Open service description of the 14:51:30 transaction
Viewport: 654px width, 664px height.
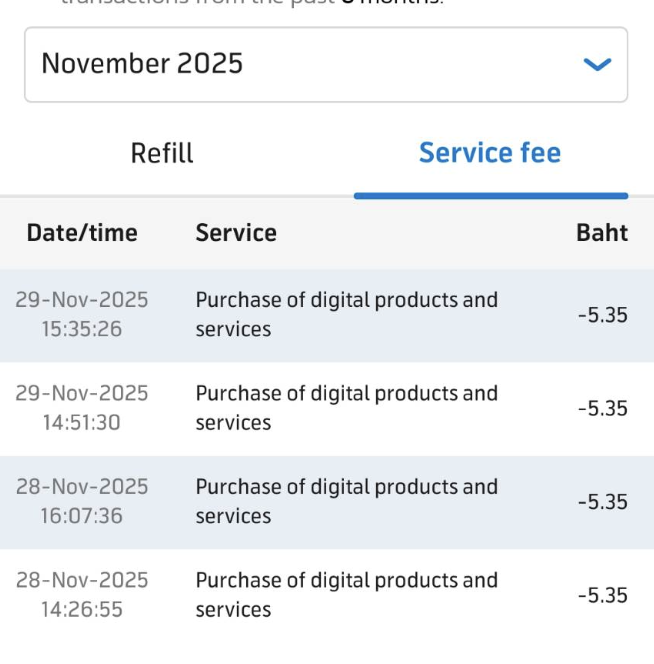click(x=346, y=408)
